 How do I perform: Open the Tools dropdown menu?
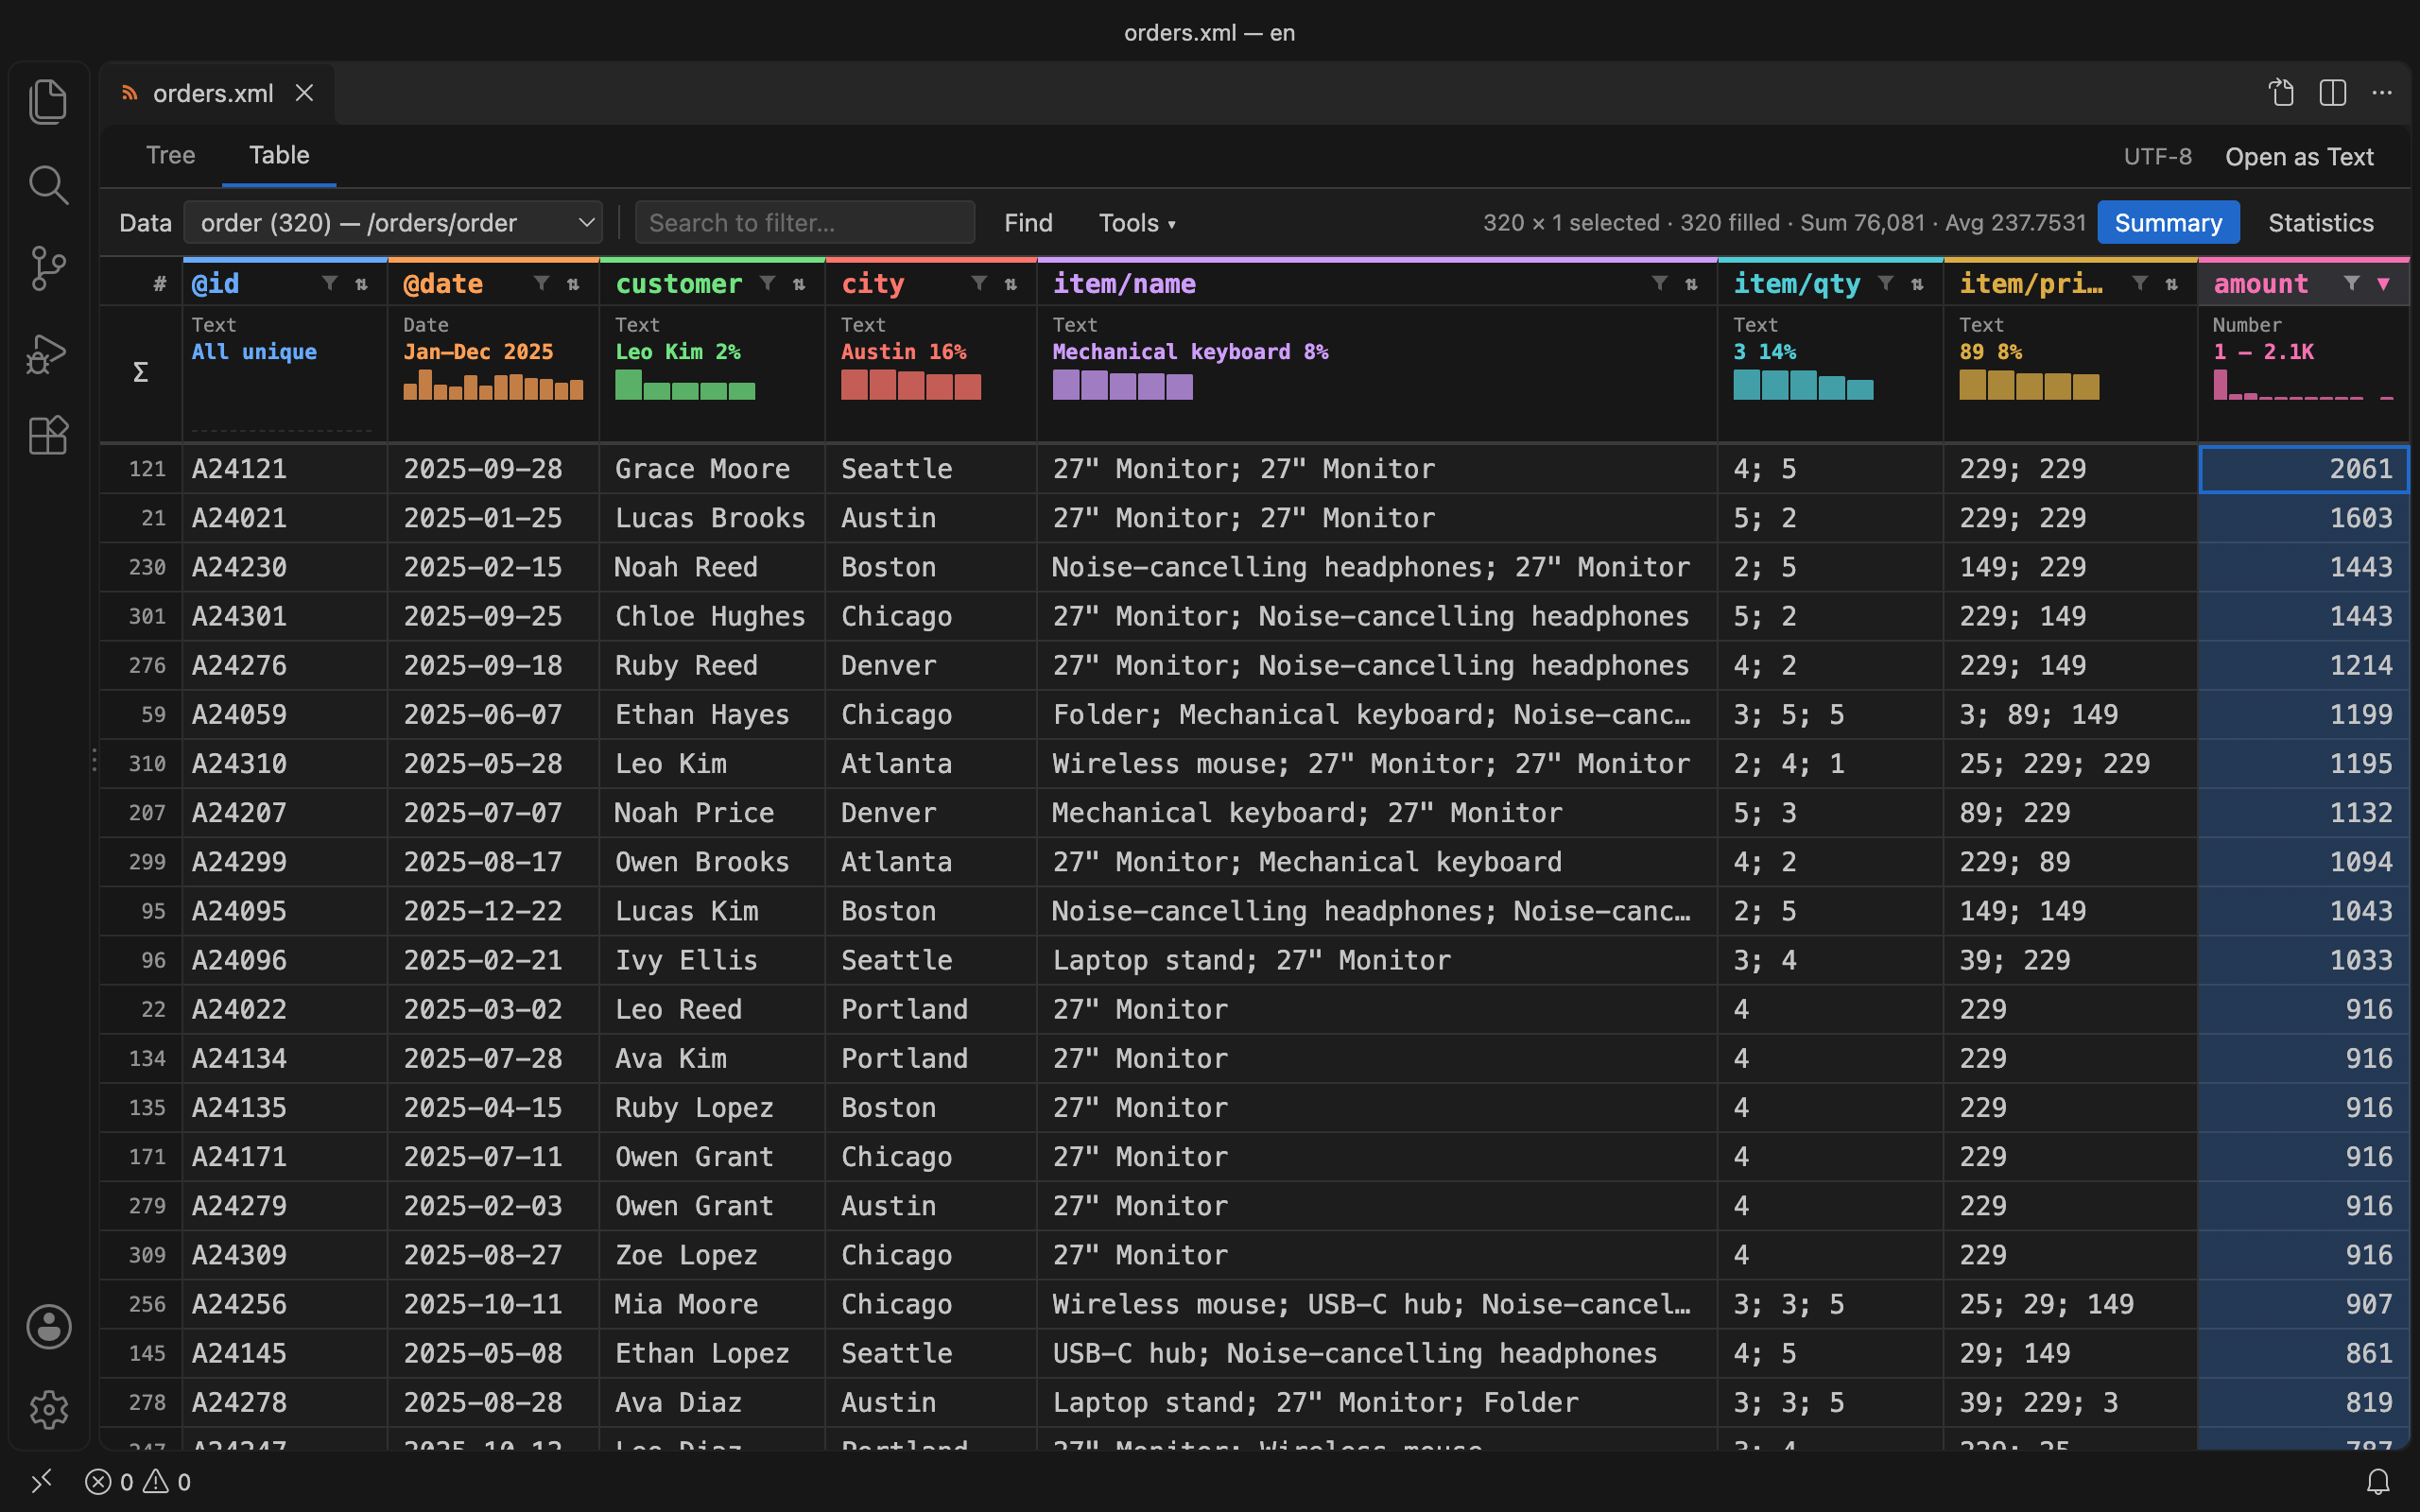tap(1137, 222)
